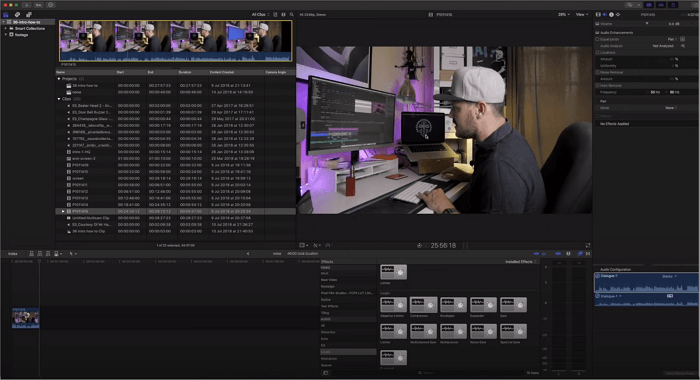Open the share inspector icon
700x380 pixels.
[618, 15]
